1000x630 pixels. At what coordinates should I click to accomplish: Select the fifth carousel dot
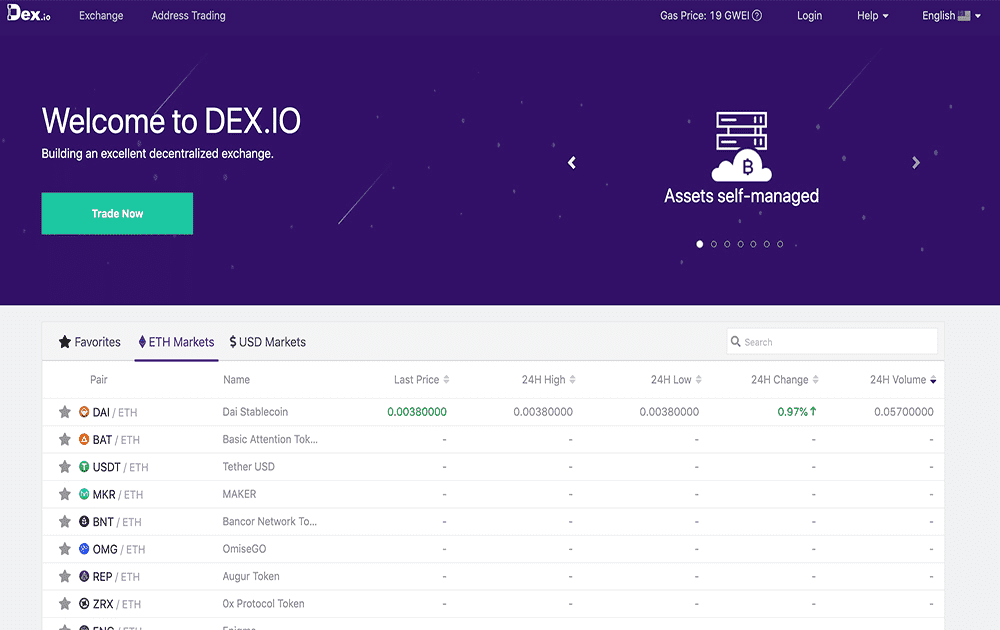753,243
